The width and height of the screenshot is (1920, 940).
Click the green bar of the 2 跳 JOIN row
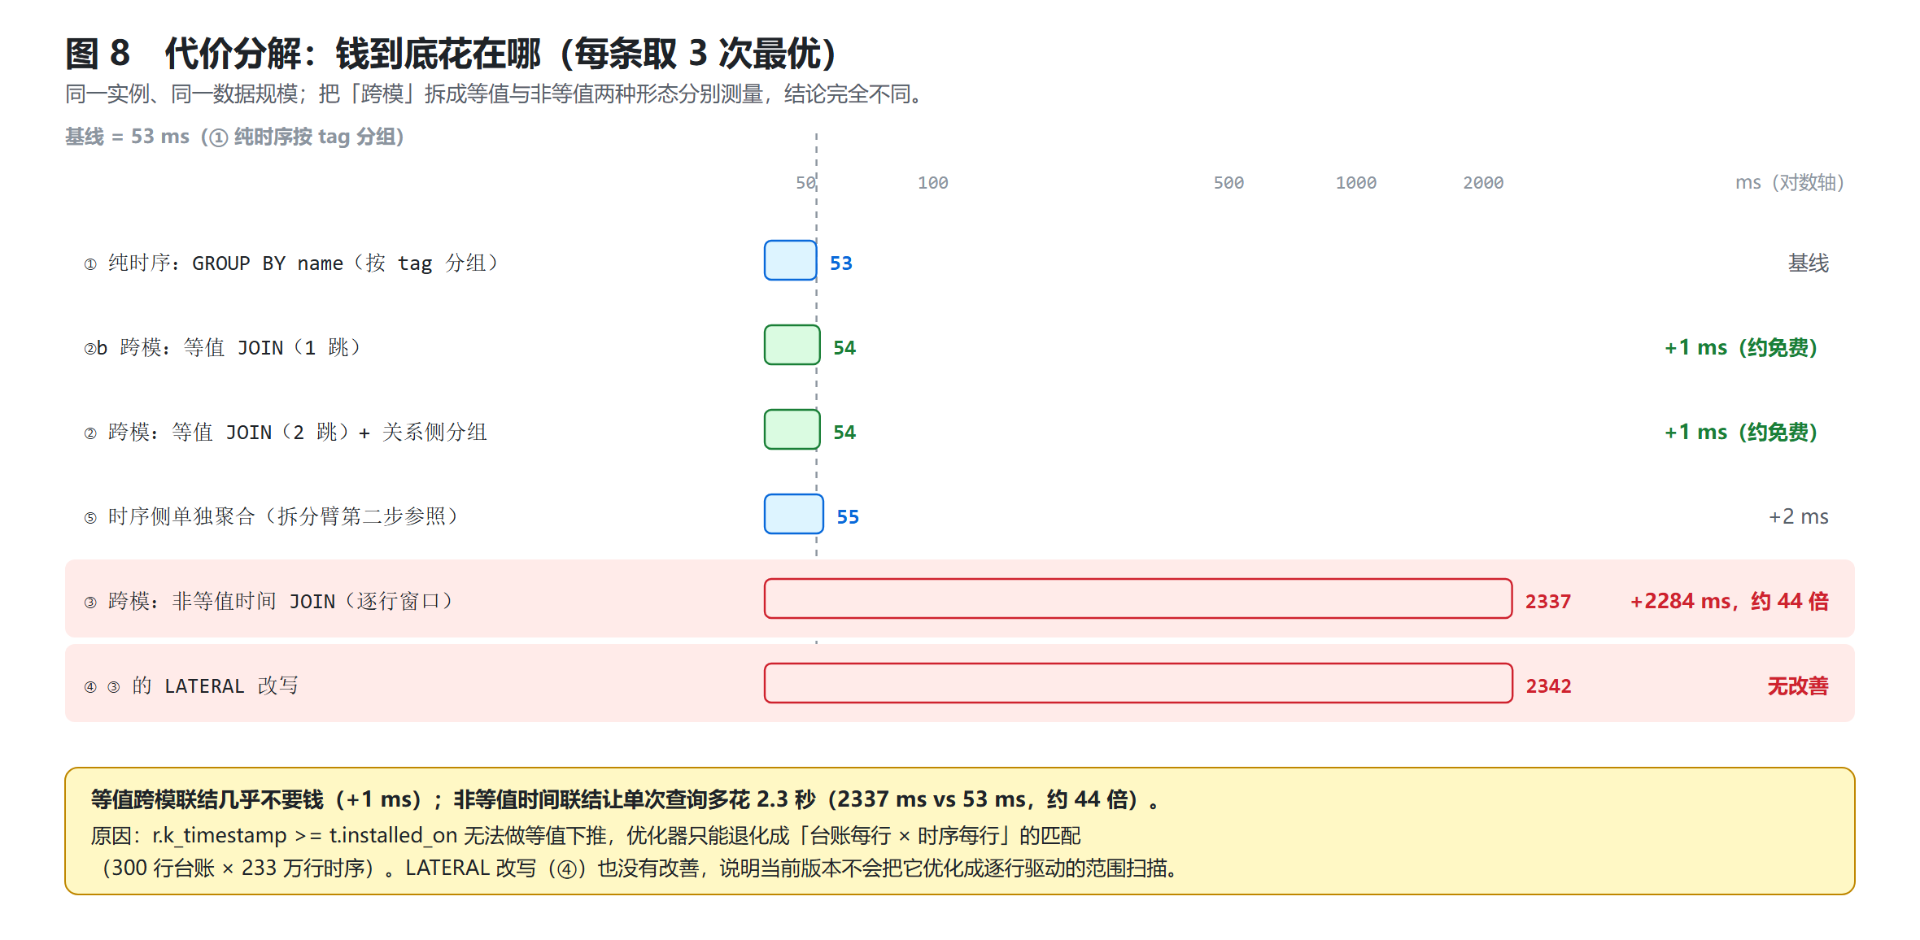pyautogui.click(x=792, y=430)
